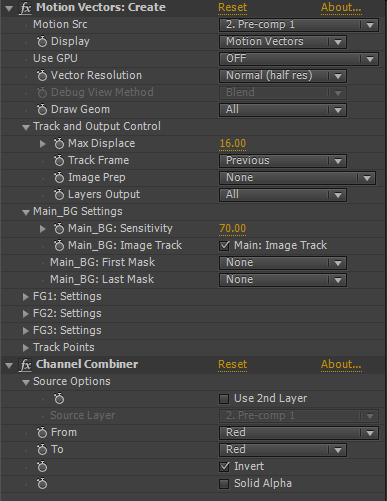This screenshot has width=387, height=501.
Task: Click the Display stopwatch icon
Action: [x=42, y=42]
